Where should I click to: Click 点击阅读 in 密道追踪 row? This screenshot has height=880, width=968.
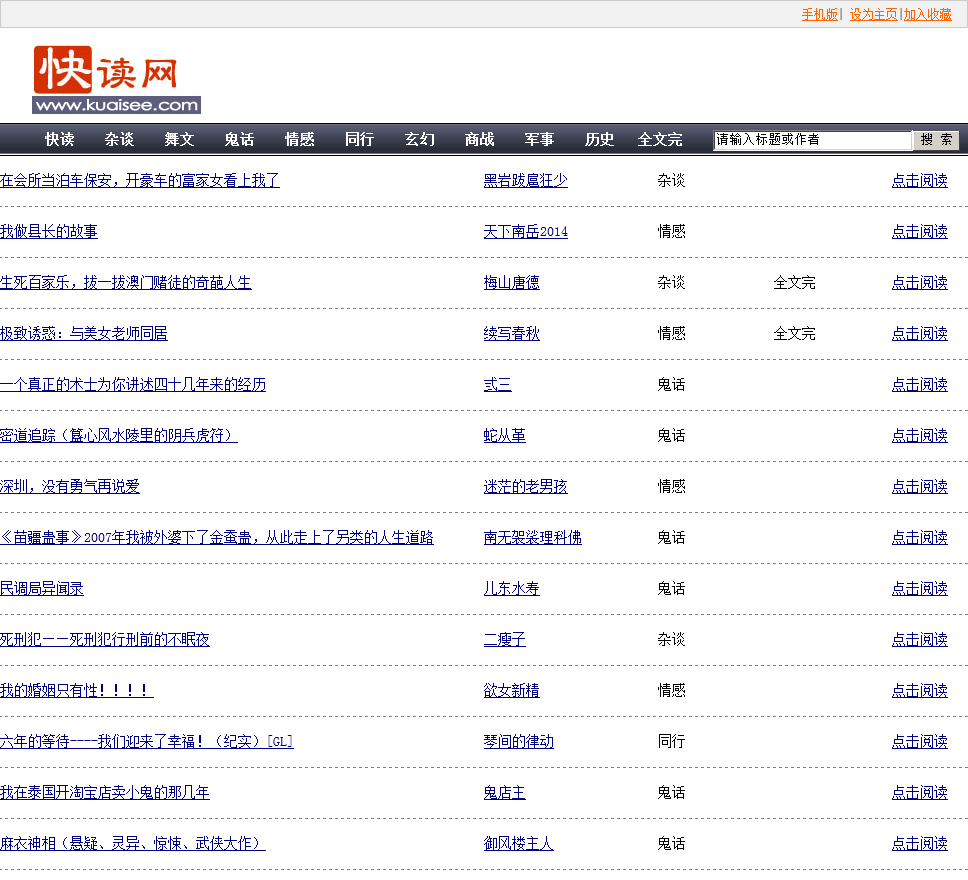919,435
